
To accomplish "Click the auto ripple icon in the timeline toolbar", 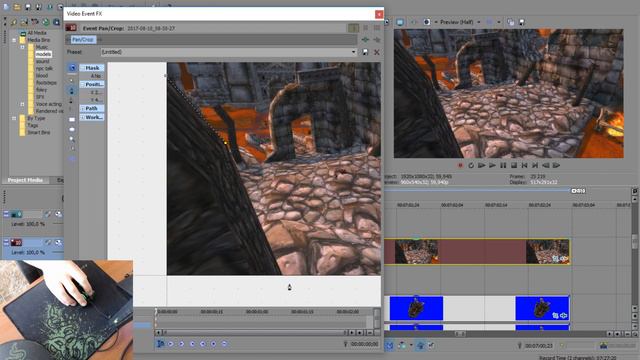I will coord(402,346).
